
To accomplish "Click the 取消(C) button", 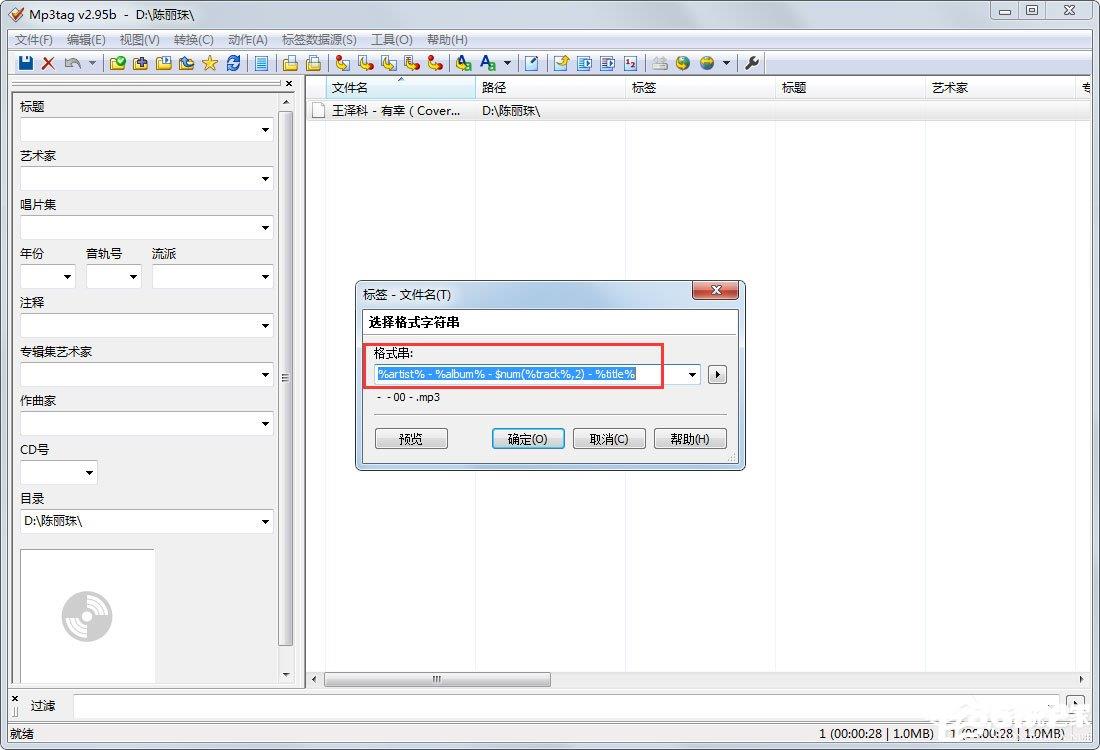I will click(x=609, y=439).
